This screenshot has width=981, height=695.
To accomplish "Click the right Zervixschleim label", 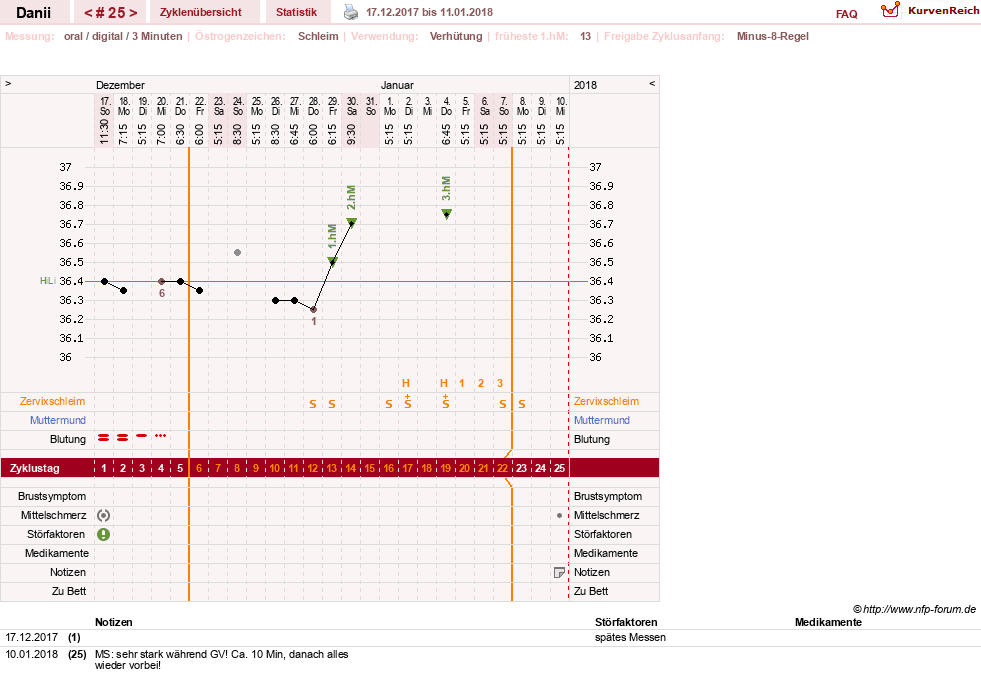I will click(606, 401).
